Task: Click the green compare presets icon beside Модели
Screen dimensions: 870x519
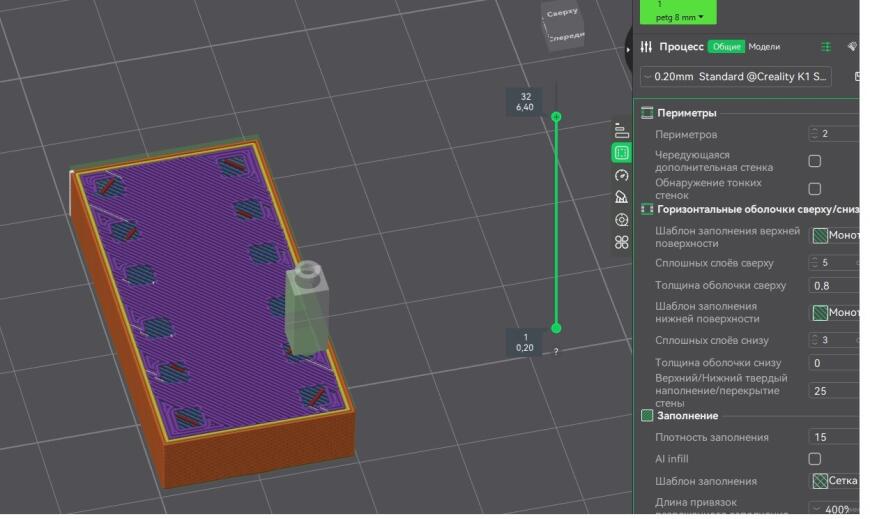Action: pos(826,47)
